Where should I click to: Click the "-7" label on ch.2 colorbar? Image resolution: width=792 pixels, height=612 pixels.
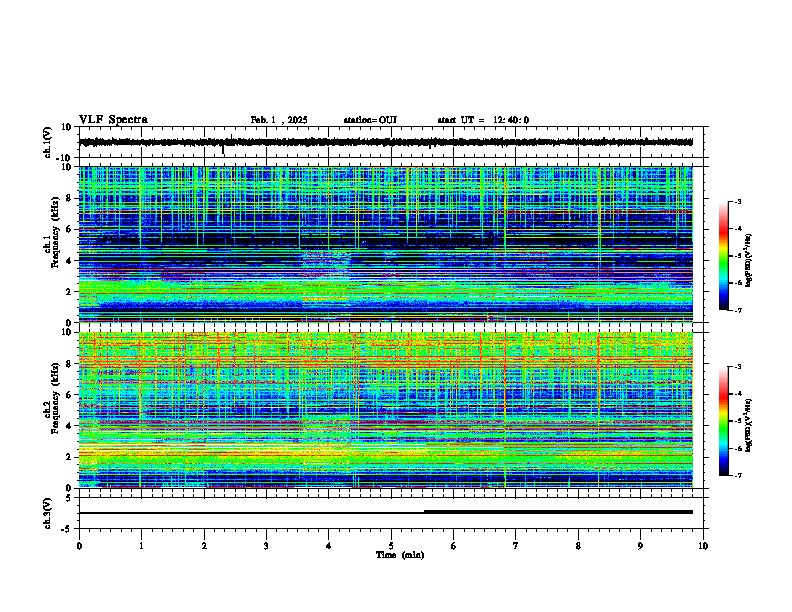pos(737,475)
